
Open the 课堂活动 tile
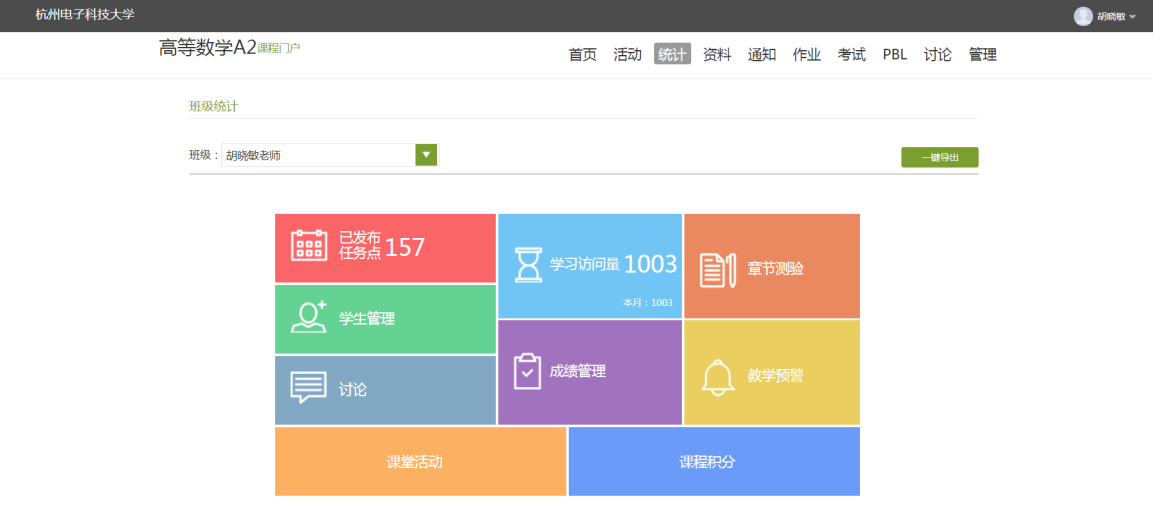(x=421, y=461)
